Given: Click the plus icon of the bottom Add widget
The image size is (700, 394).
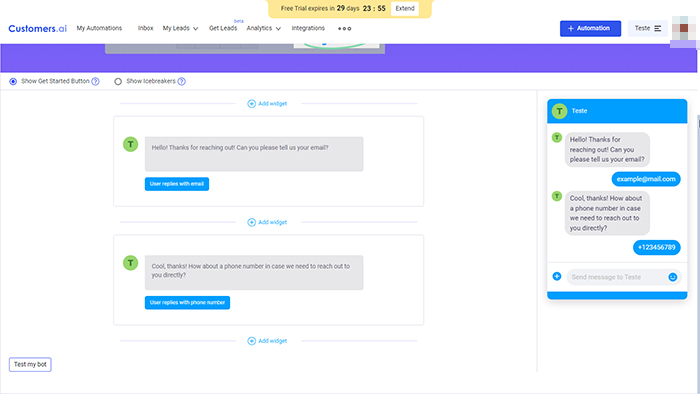Looking at the screenshot, I should (251, 341).
